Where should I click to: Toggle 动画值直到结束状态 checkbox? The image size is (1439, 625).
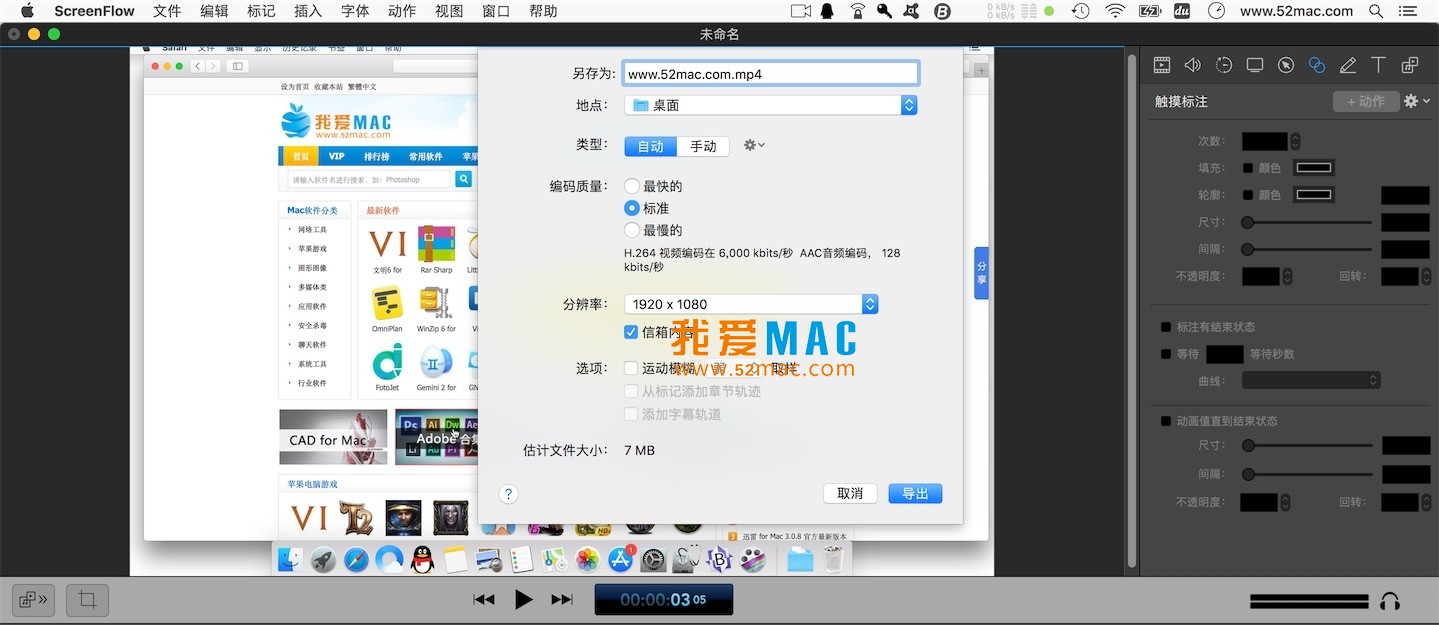click(x=1166, y=421)
